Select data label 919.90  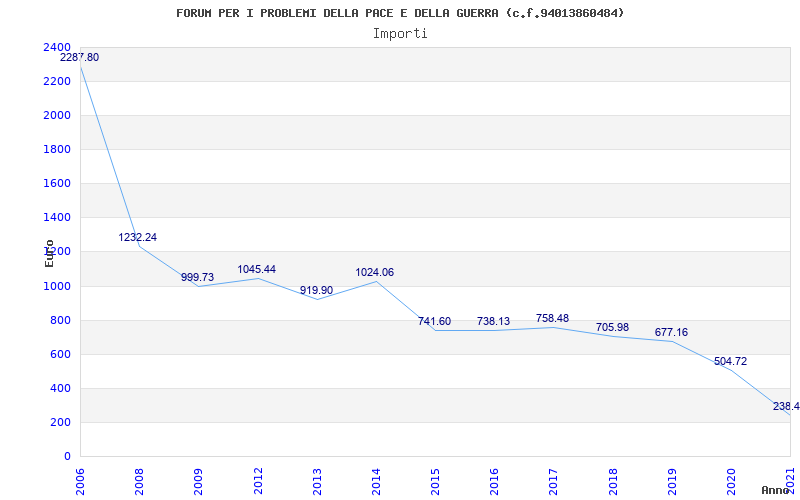316,290
